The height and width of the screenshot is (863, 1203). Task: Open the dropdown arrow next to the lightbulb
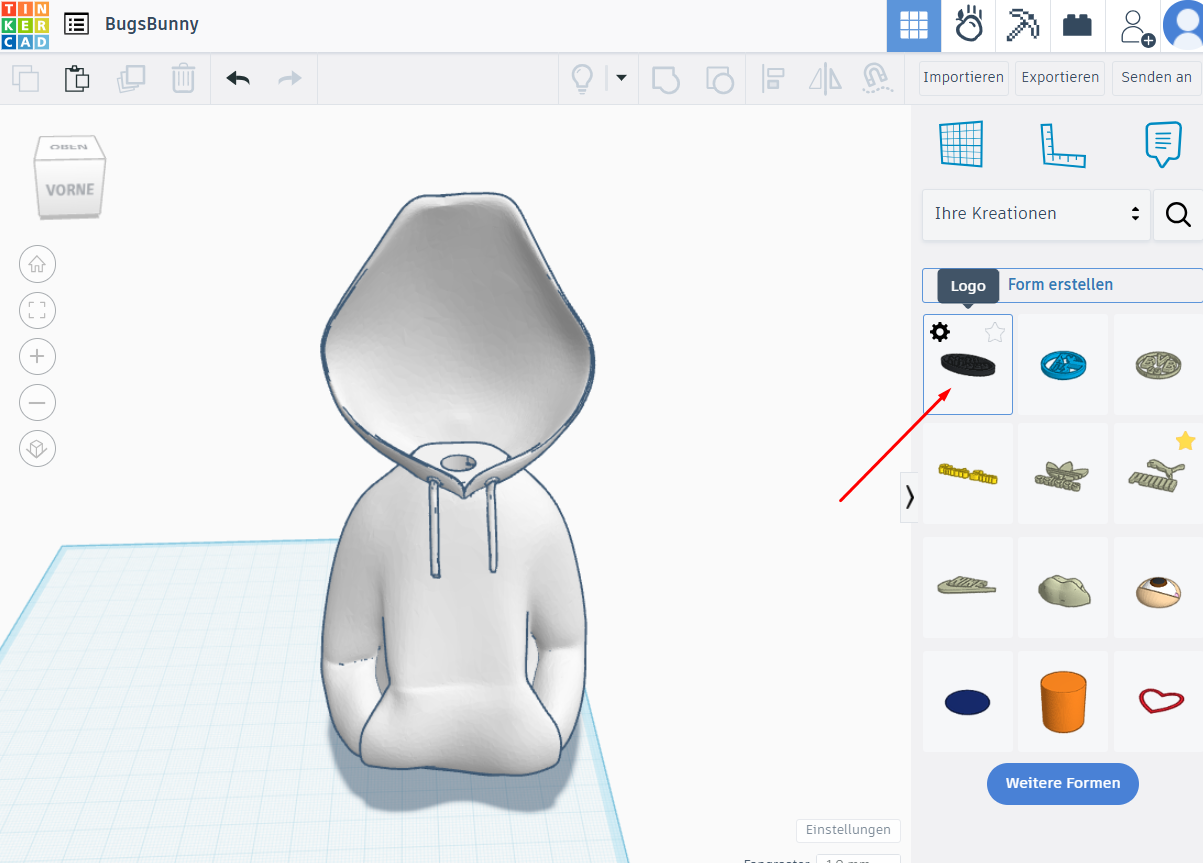621,77
